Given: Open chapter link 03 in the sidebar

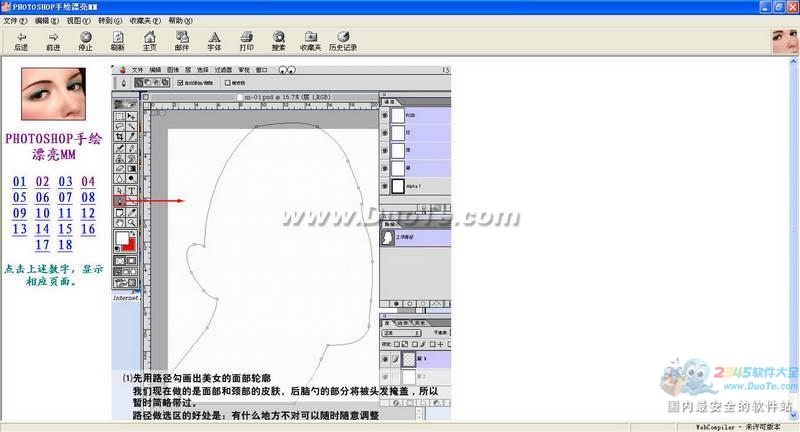Looking at the screenshot, I should point(65,182).
